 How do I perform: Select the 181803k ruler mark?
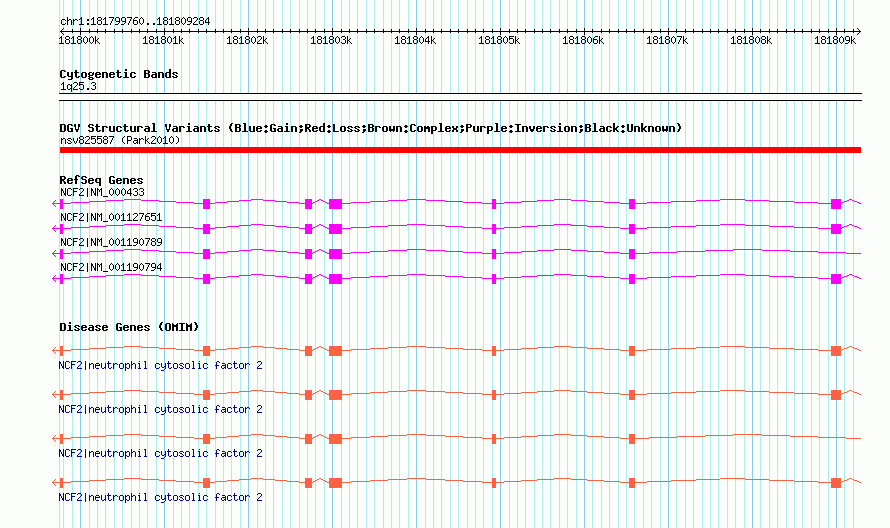pos(331,40)
